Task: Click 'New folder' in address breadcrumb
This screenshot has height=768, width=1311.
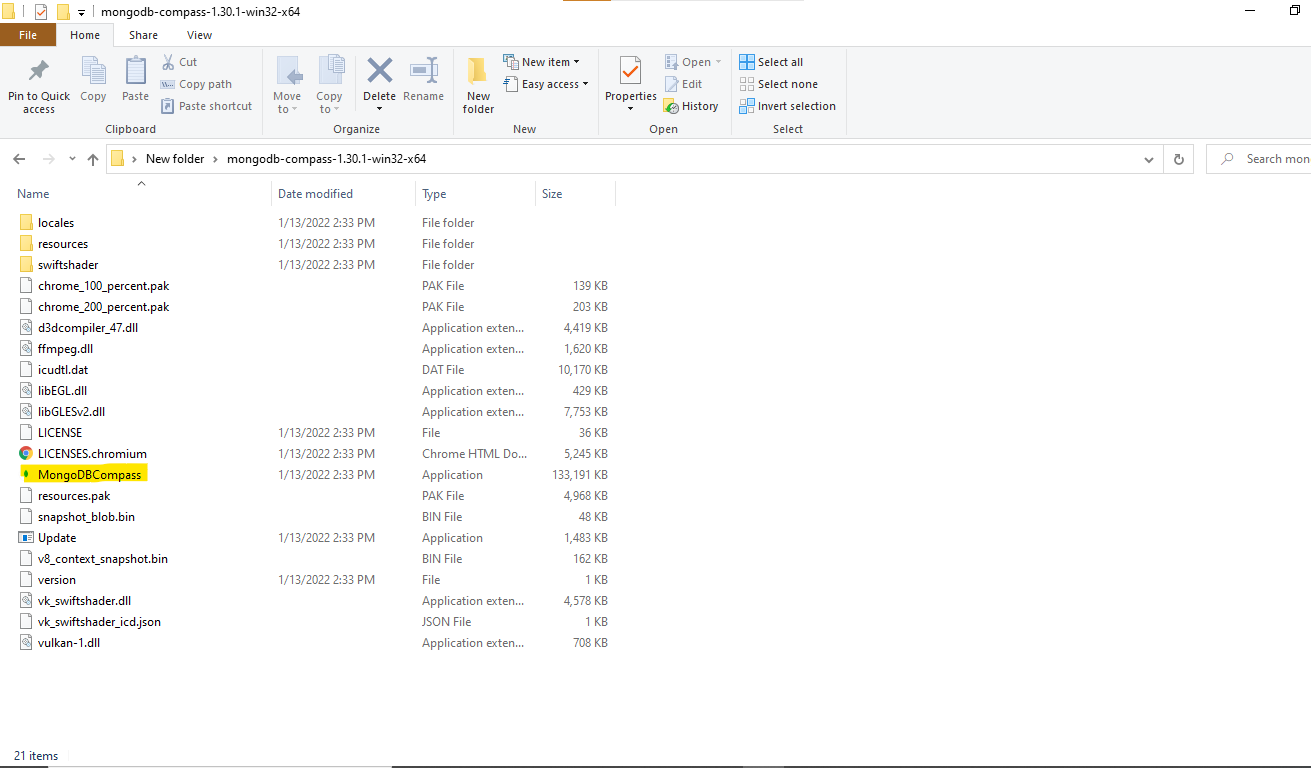Action: tap(175, 159)
